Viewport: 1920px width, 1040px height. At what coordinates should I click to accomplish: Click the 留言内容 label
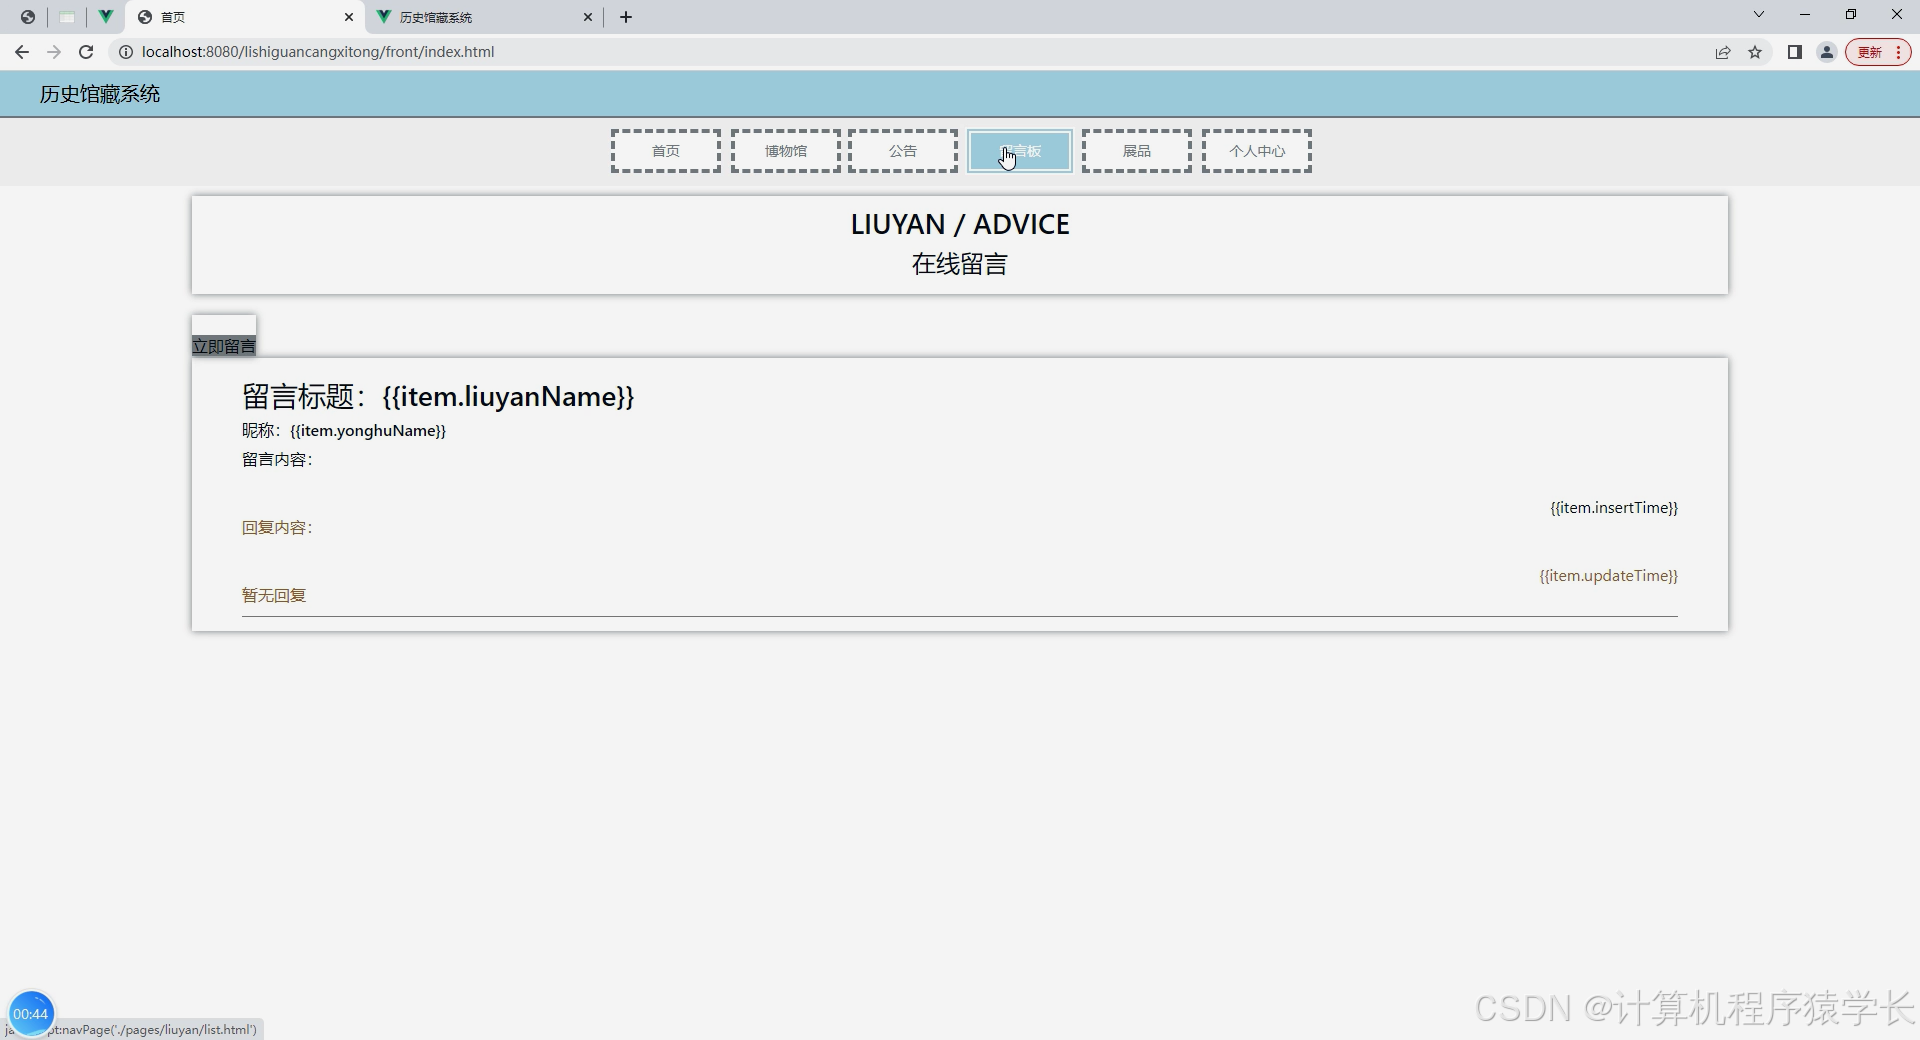pos(278,460)
